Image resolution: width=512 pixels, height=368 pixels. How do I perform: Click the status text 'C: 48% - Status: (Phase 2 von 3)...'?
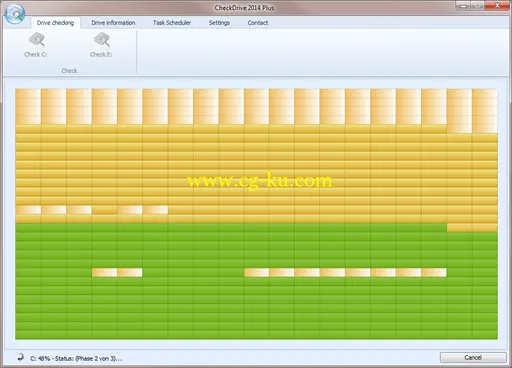tap(76, 359)
